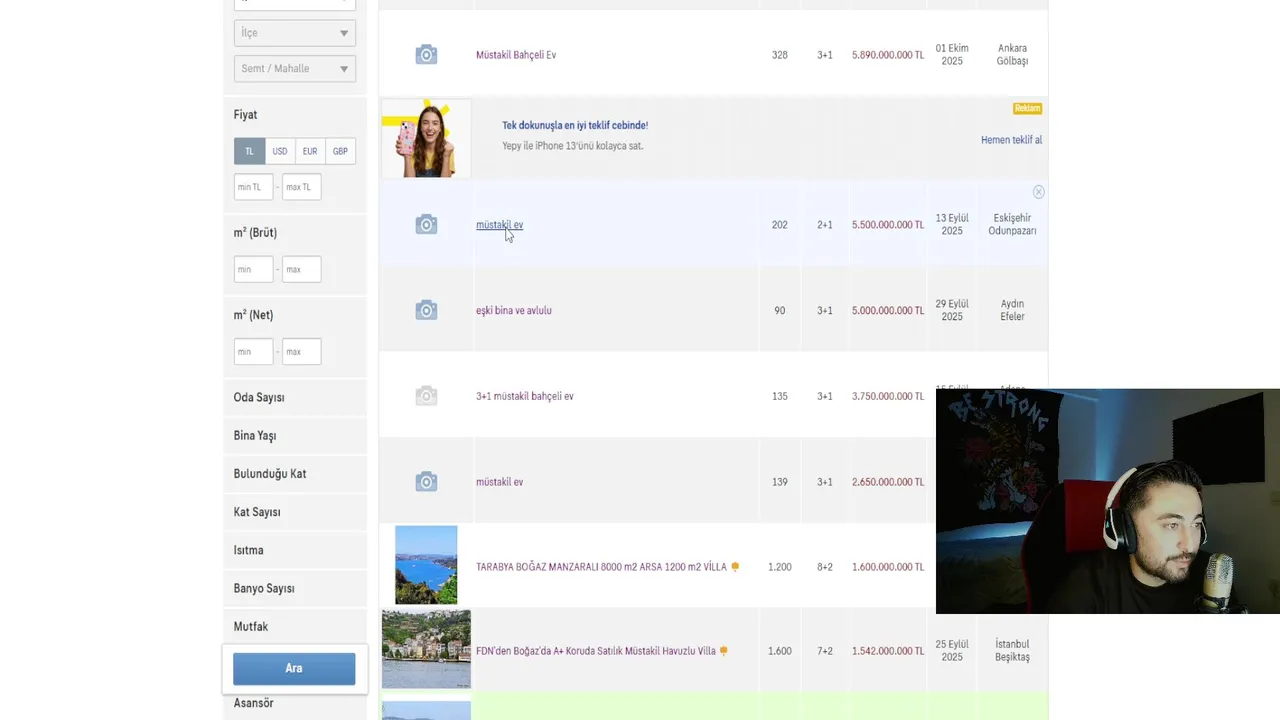This screenshot has width=1280, height=720.
Task: Select EUR currency
Action: coord(310,151)
